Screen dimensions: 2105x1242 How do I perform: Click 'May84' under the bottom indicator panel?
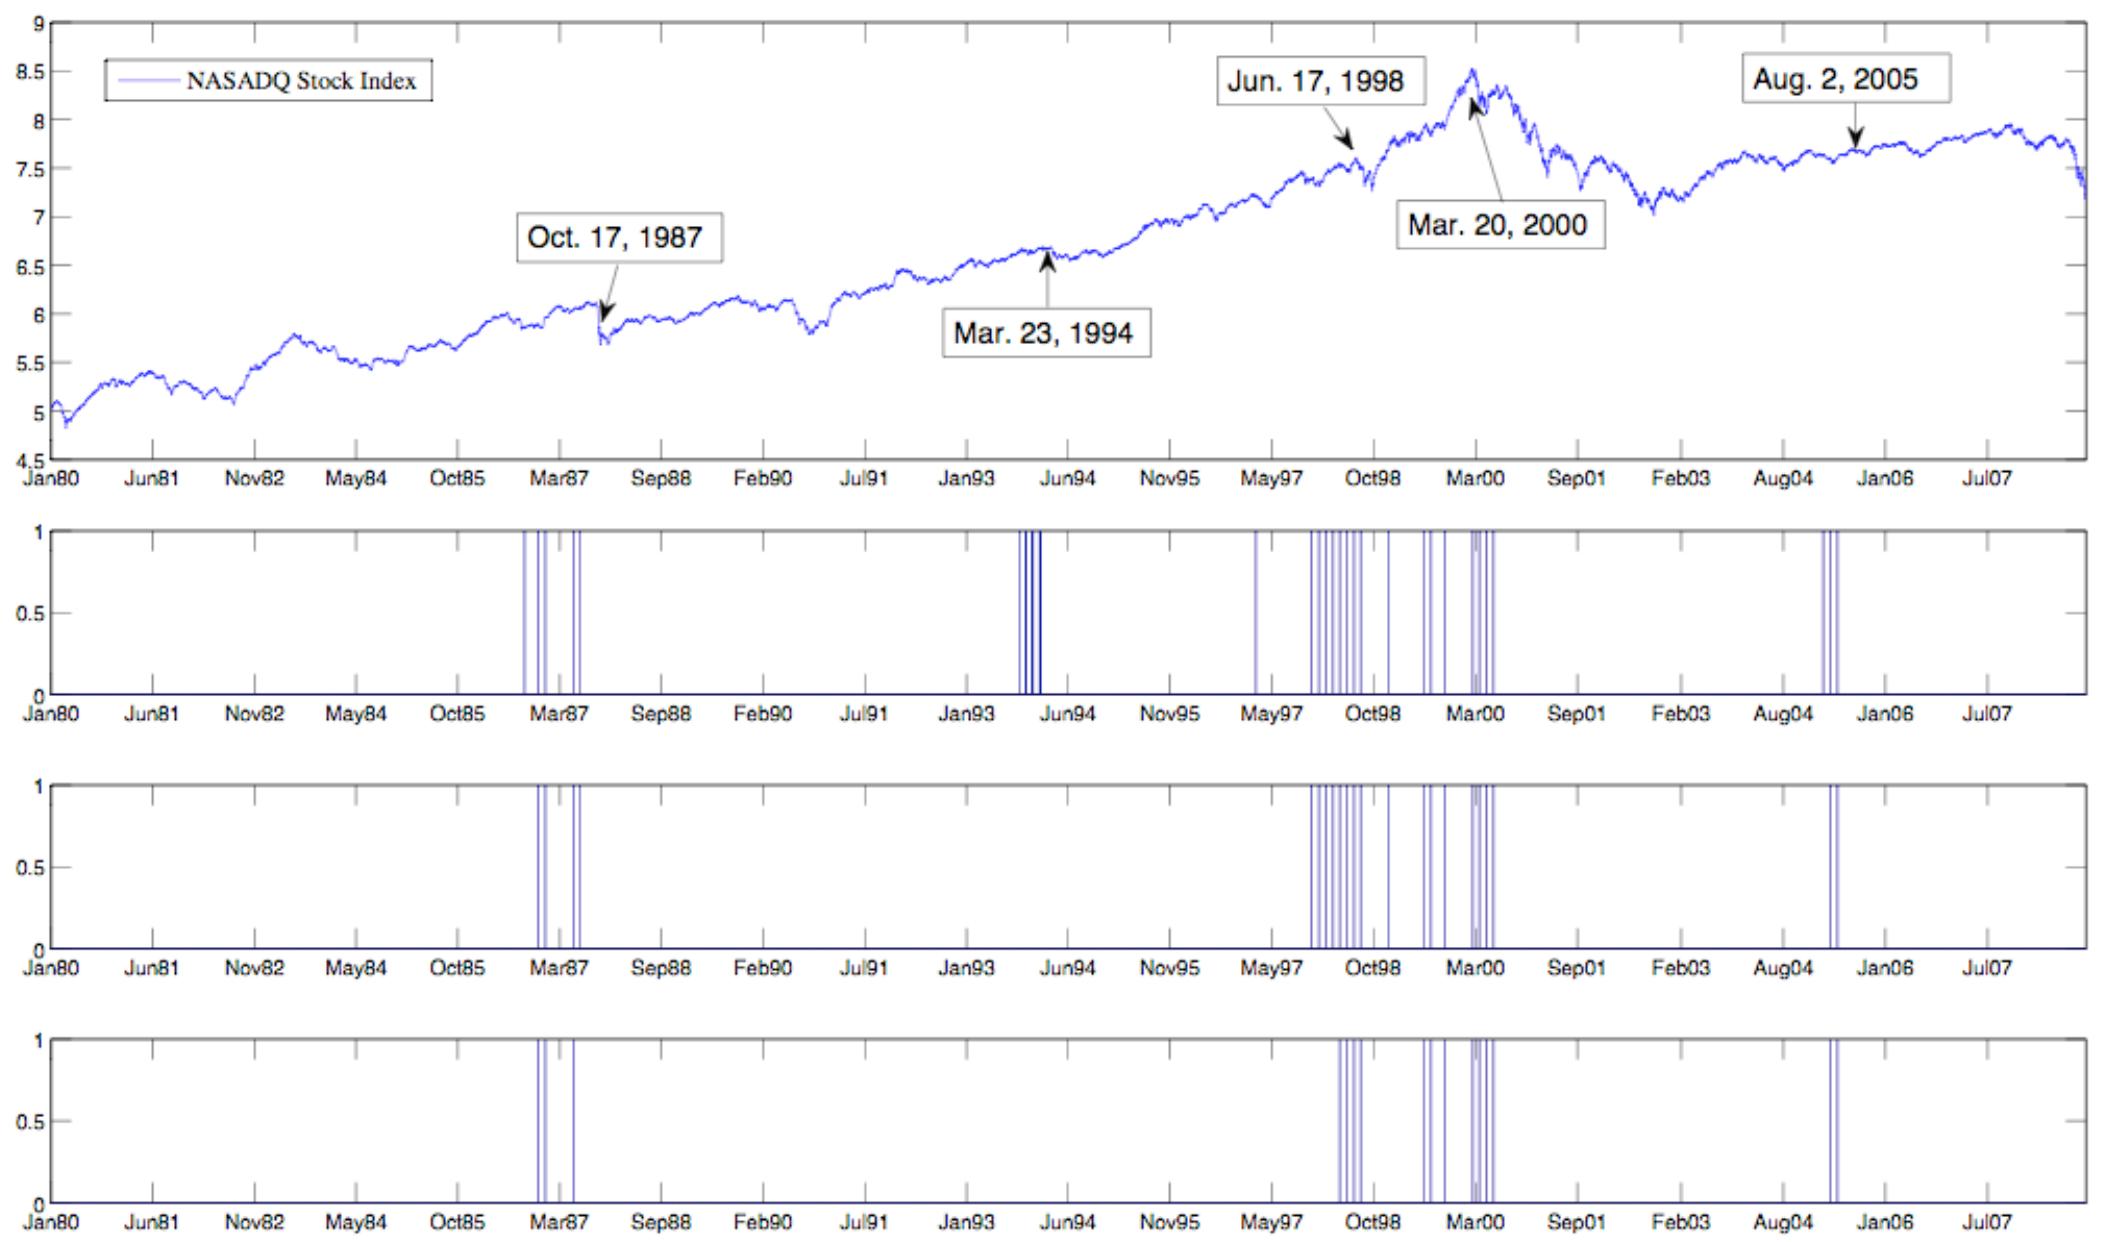click(x=356, y=1222)
